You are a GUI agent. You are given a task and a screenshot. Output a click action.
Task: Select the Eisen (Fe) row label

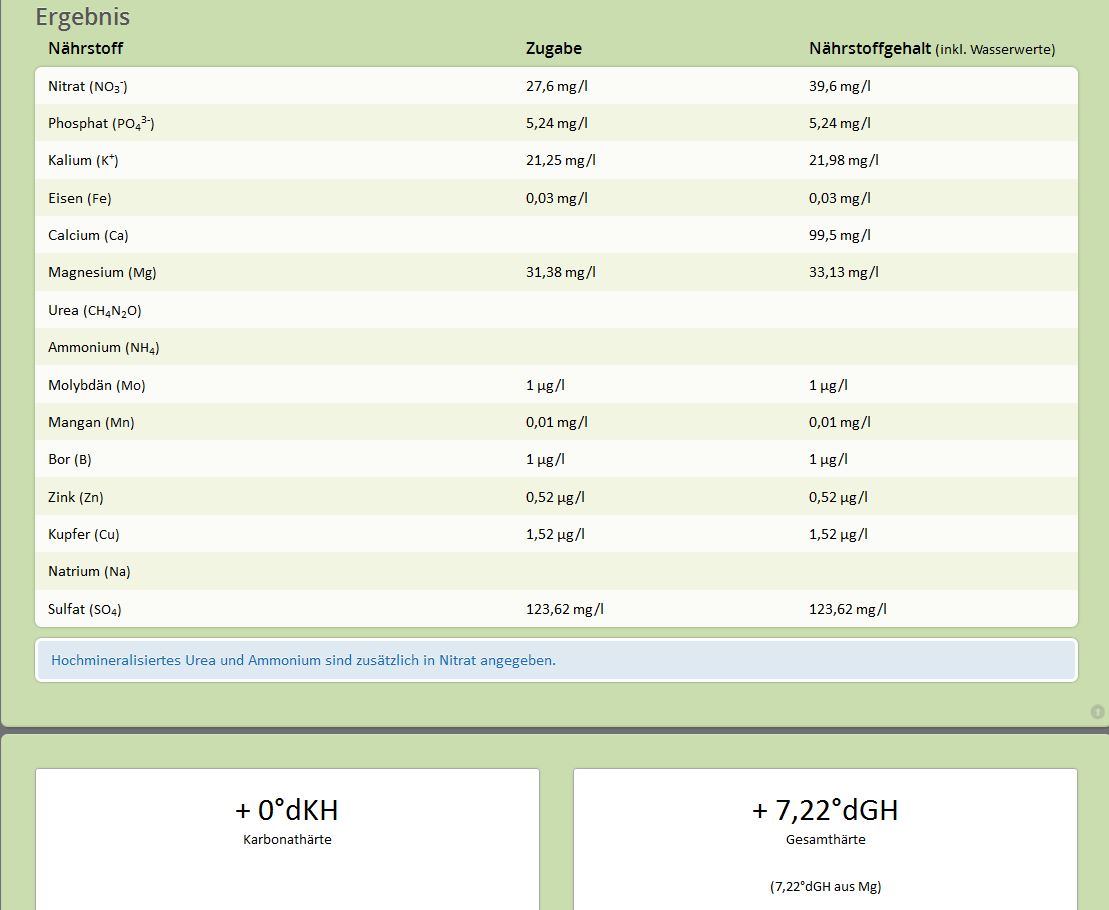[80, 198]
